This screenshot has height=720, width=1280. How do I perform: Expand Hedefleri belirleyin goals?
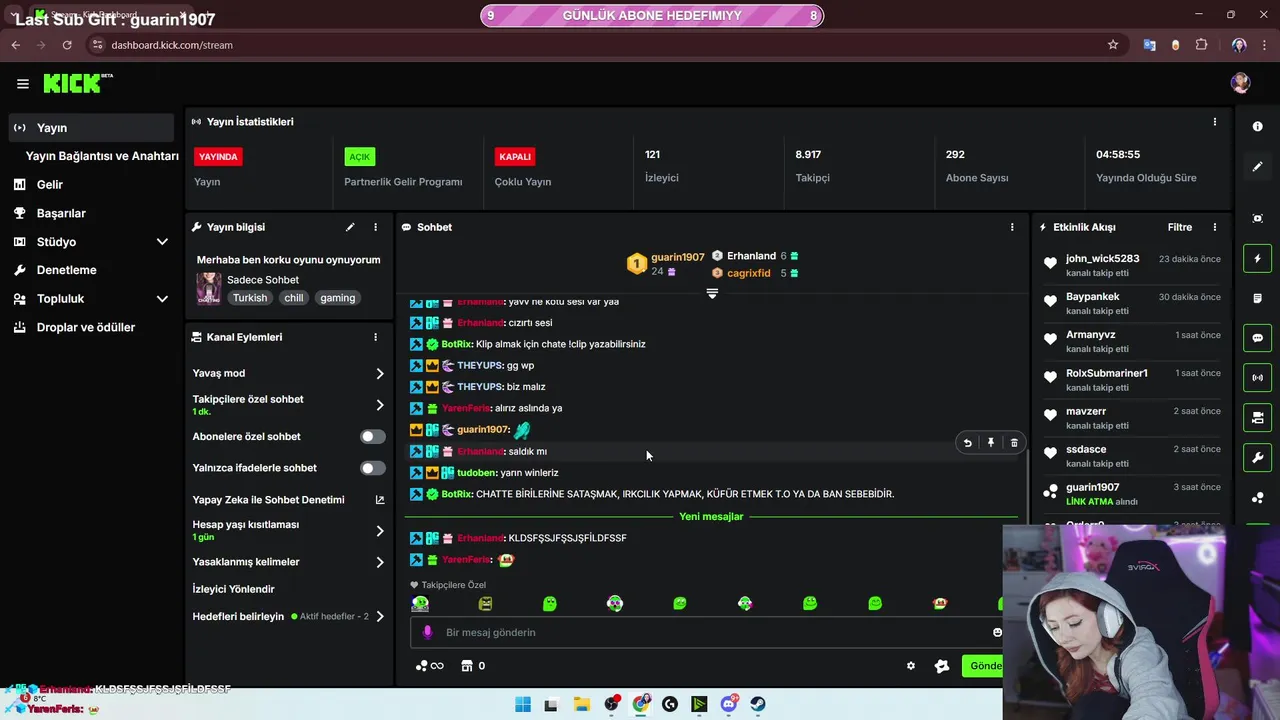pos(380,617)
